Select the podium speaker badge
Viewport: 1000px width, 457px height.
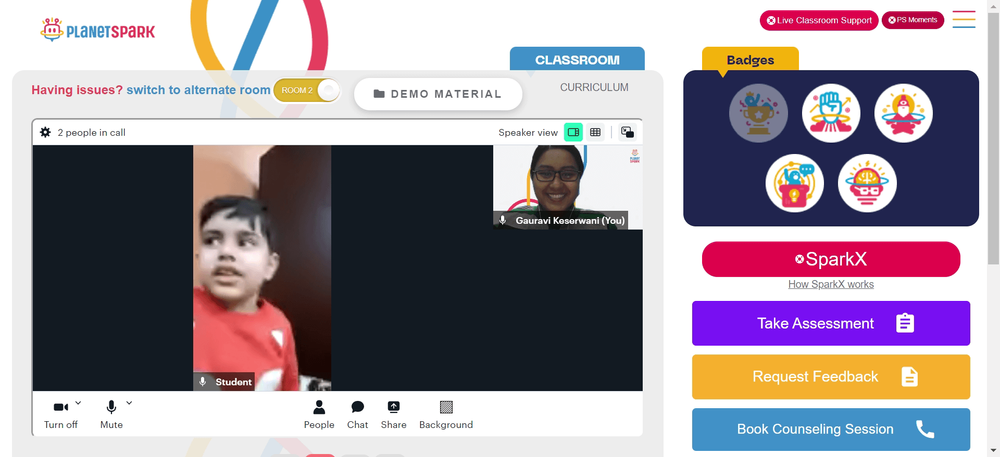coord(795,184)
